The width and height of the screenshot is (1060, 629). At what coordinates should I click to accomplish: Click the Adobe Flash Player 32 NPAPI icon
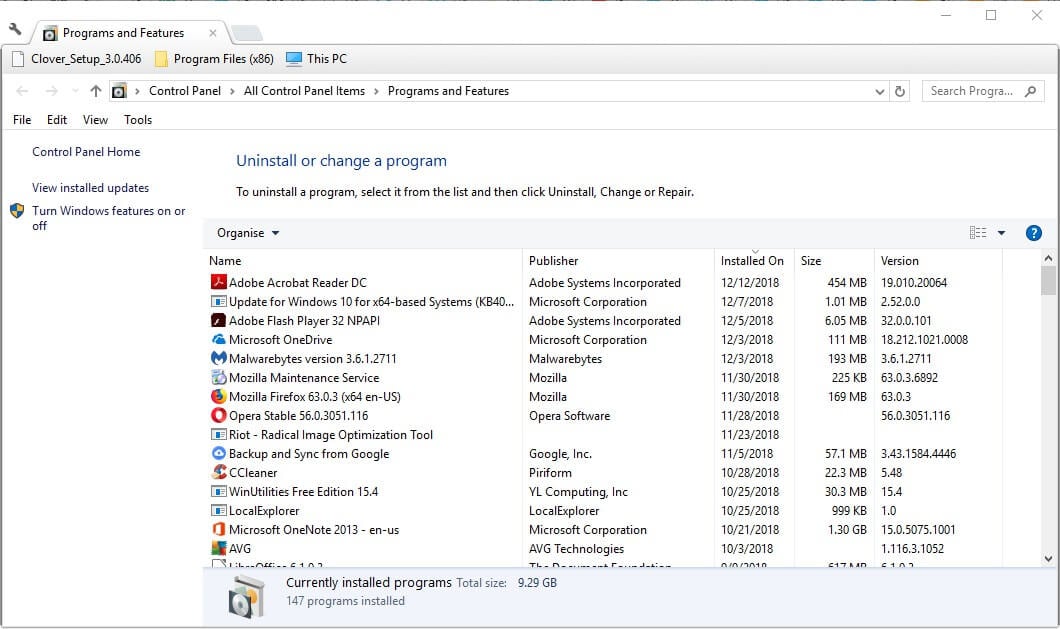point(218,320)
